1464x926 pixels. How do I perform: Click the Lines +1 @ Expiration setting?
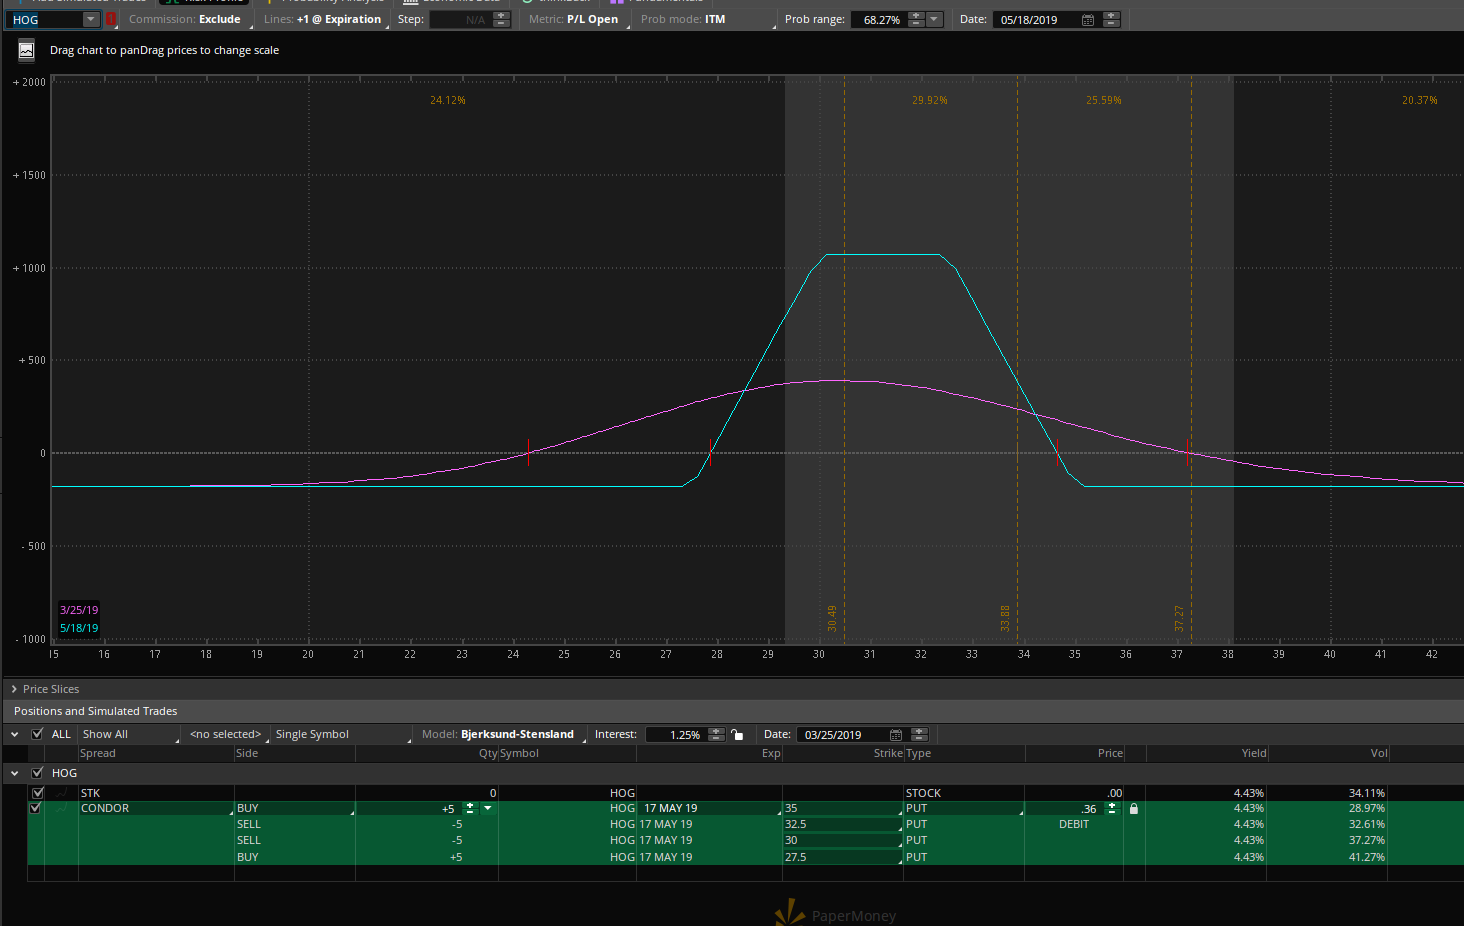[338, 19]
